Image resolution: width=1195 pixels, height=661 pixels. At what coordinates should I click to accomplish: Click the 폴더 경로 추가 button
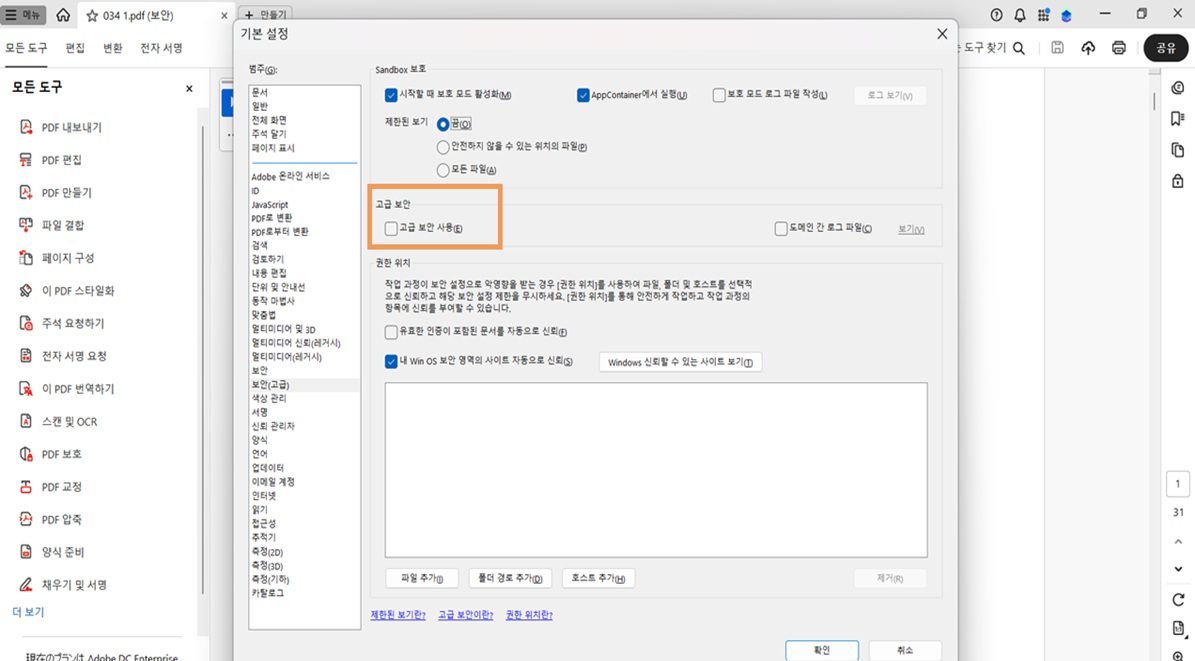tap(510, 579)
